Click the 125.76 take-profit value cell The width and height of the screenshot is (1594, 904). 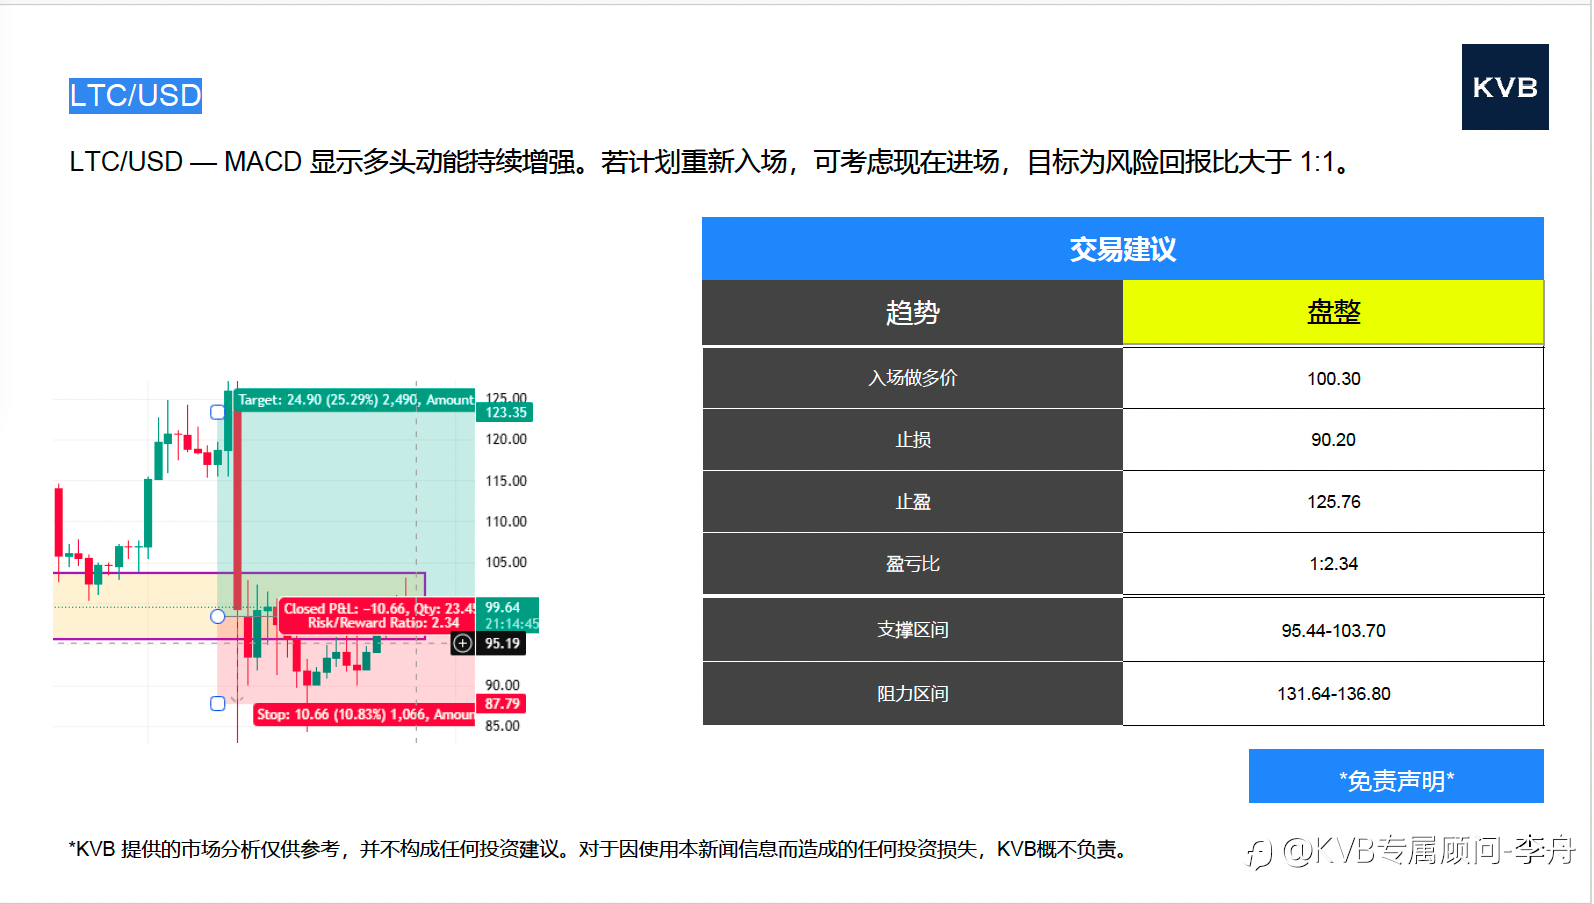[x=1333, y=502]
